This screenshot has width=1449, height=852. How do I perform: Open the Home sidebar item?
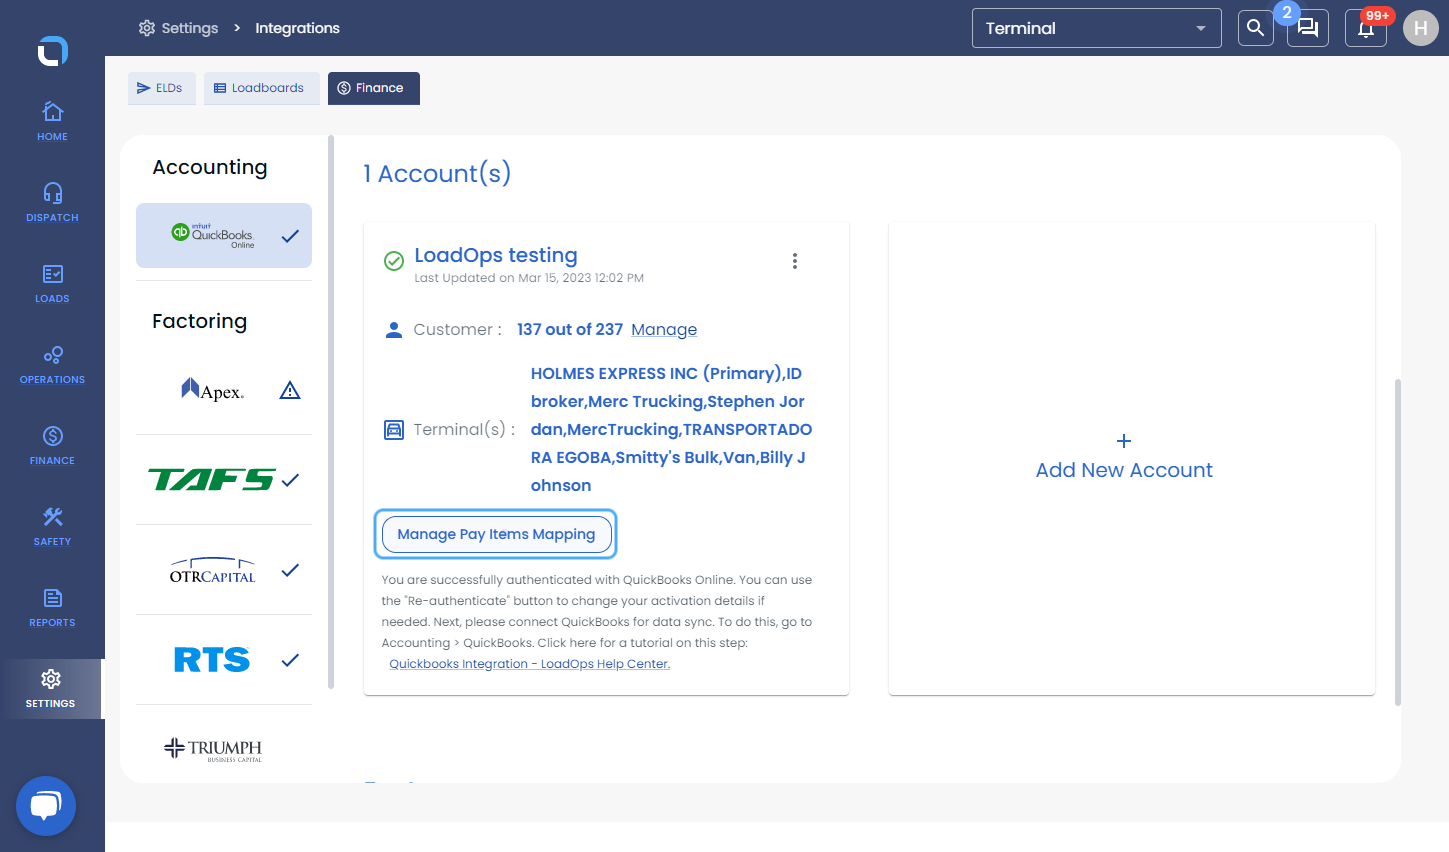52,121
